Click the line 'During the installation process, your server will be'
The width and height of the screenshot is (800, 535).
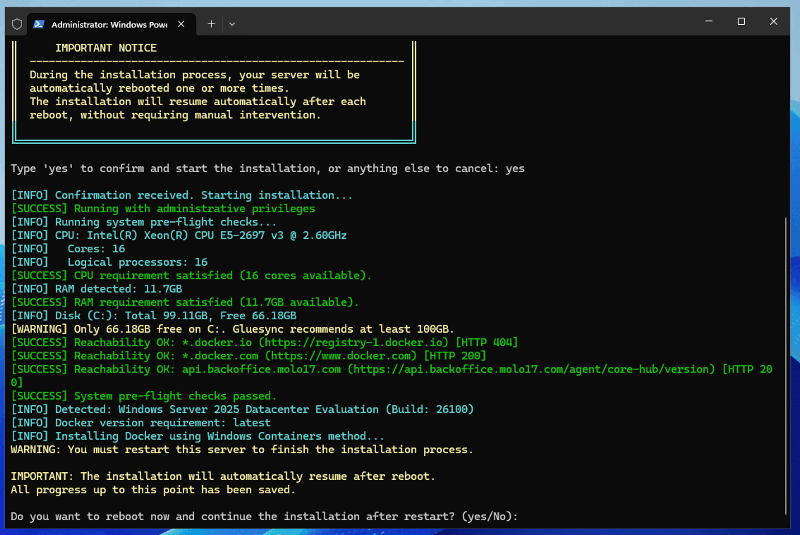[x=195, y=75]
